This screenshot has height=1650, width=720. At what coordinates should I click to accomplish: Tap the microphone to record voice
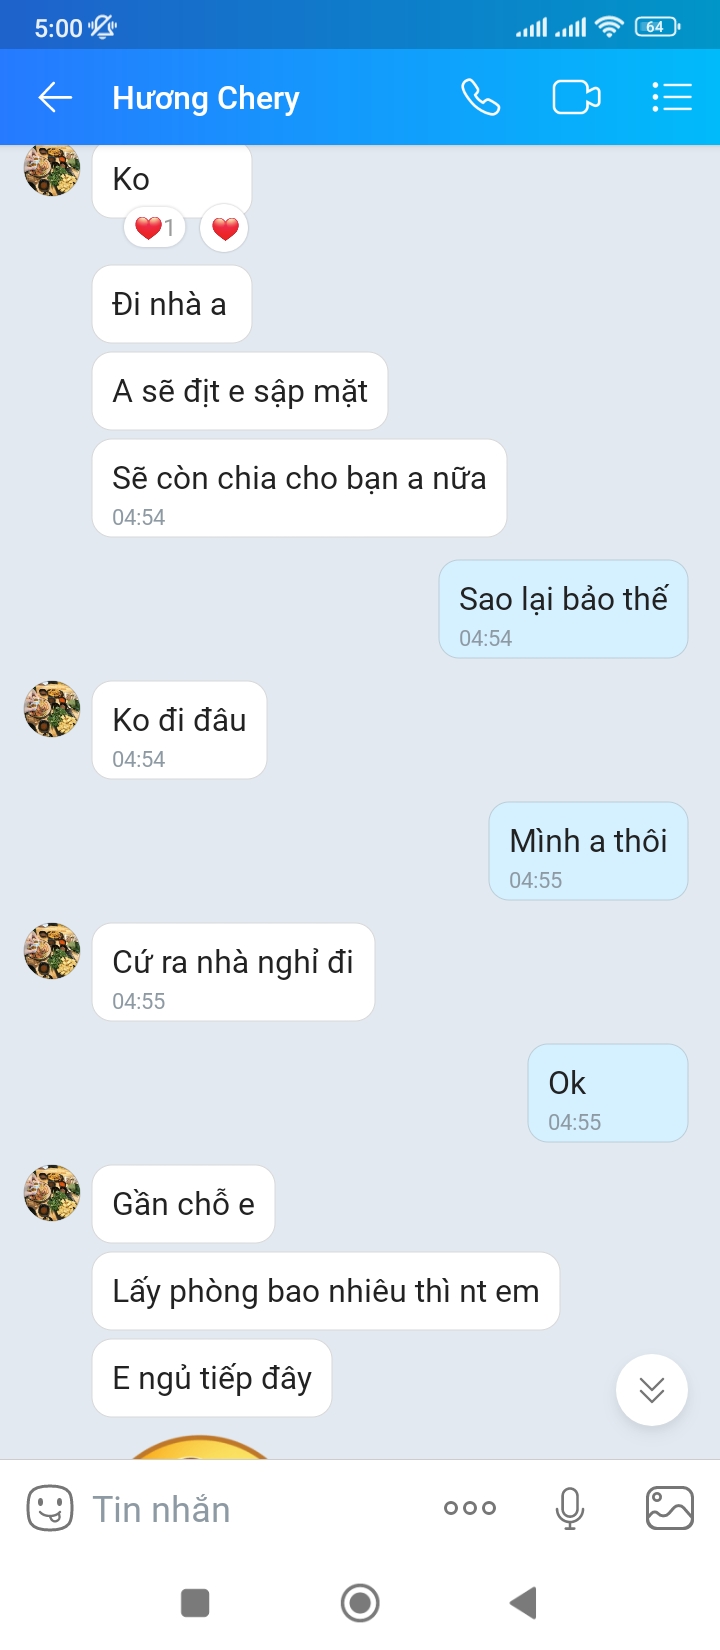[570, 1508]
